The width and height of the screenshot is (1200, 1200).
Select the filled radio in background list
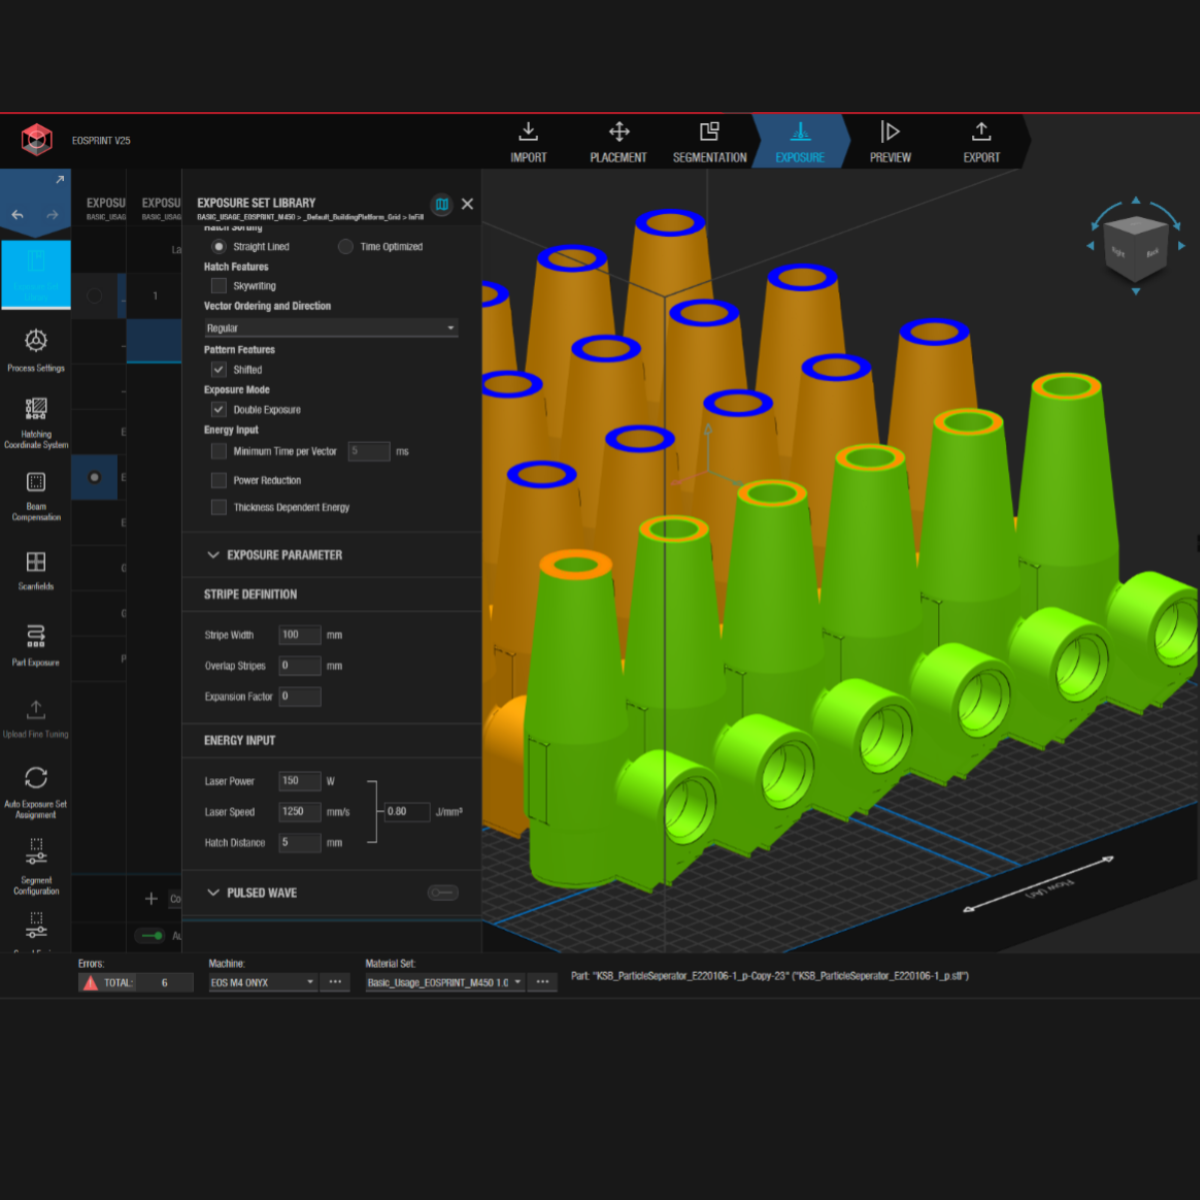coord(94,477)
